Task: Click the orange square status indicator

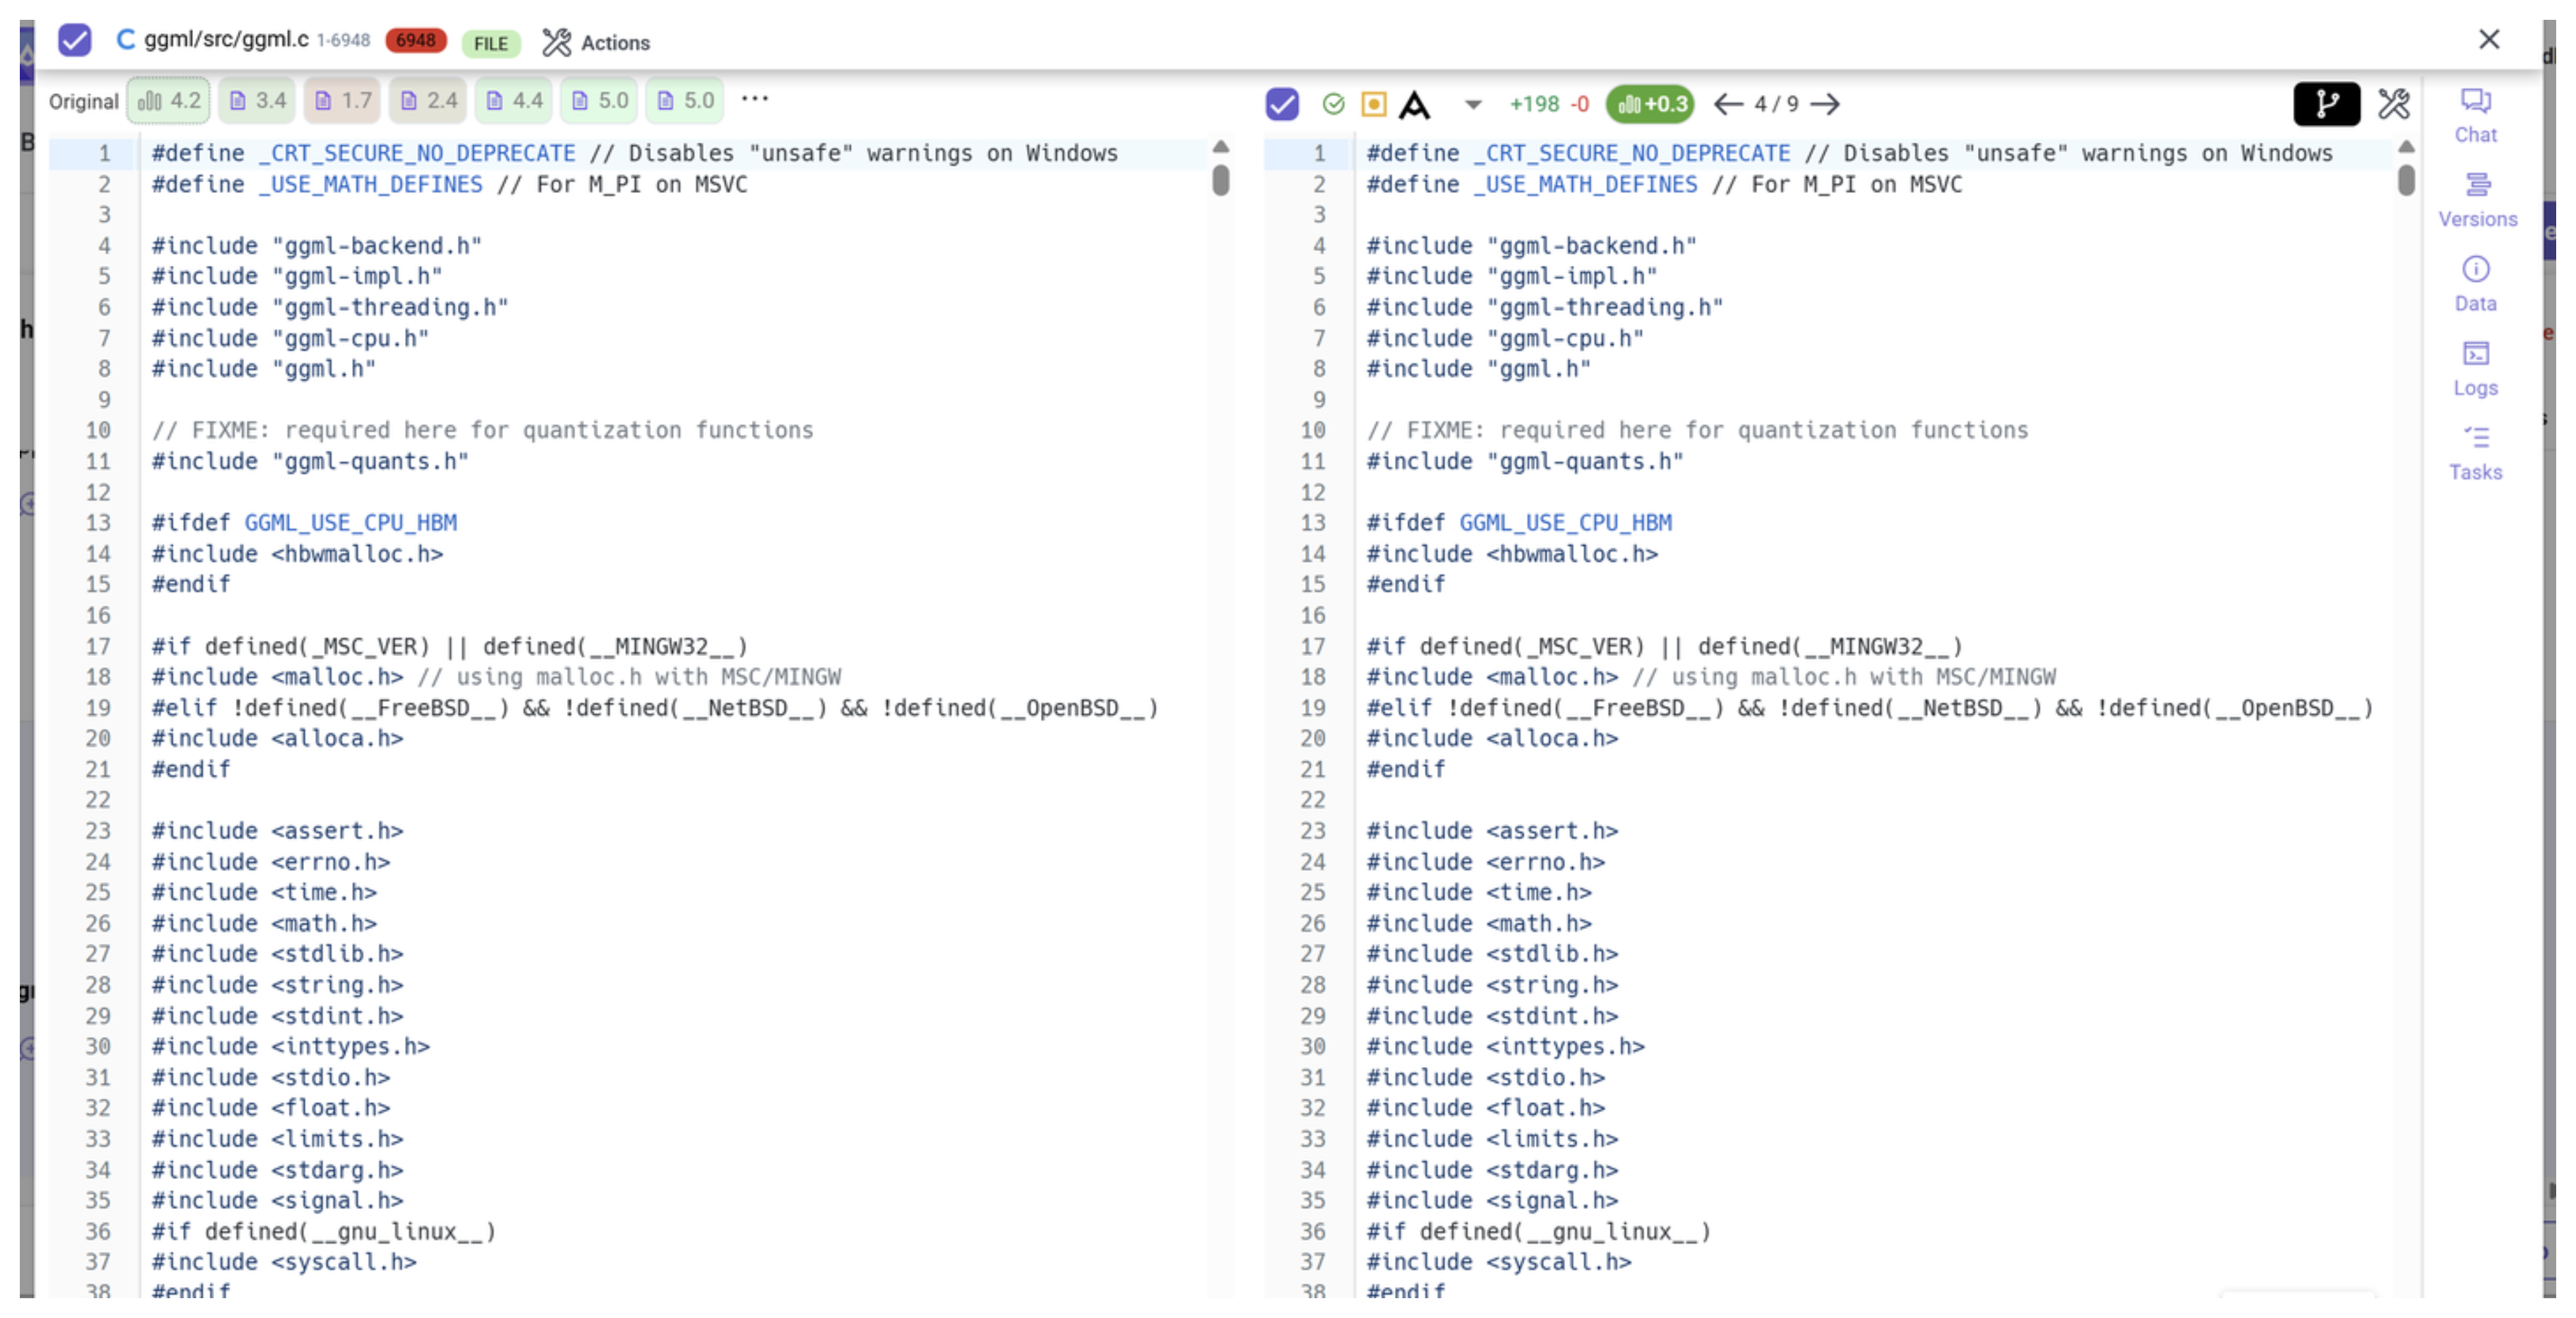Action: coord(1374,104)
